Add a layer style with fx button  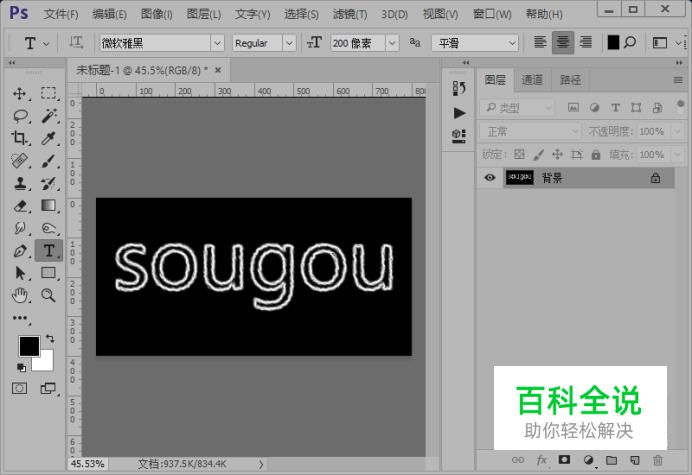pyautogui.click(x=542, y=460)
